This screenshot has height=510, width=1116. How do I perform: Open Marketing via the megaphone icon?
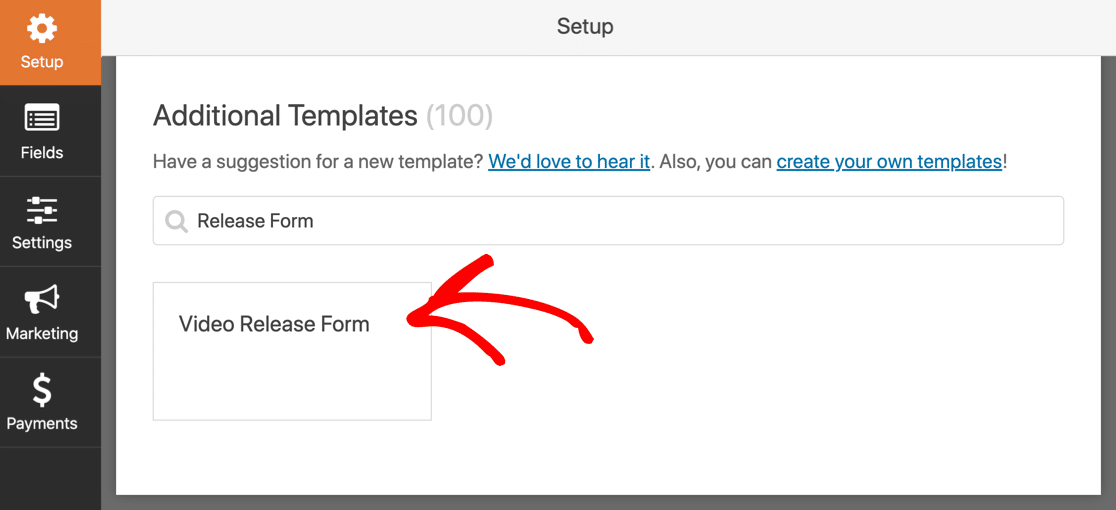coord(42,300)
